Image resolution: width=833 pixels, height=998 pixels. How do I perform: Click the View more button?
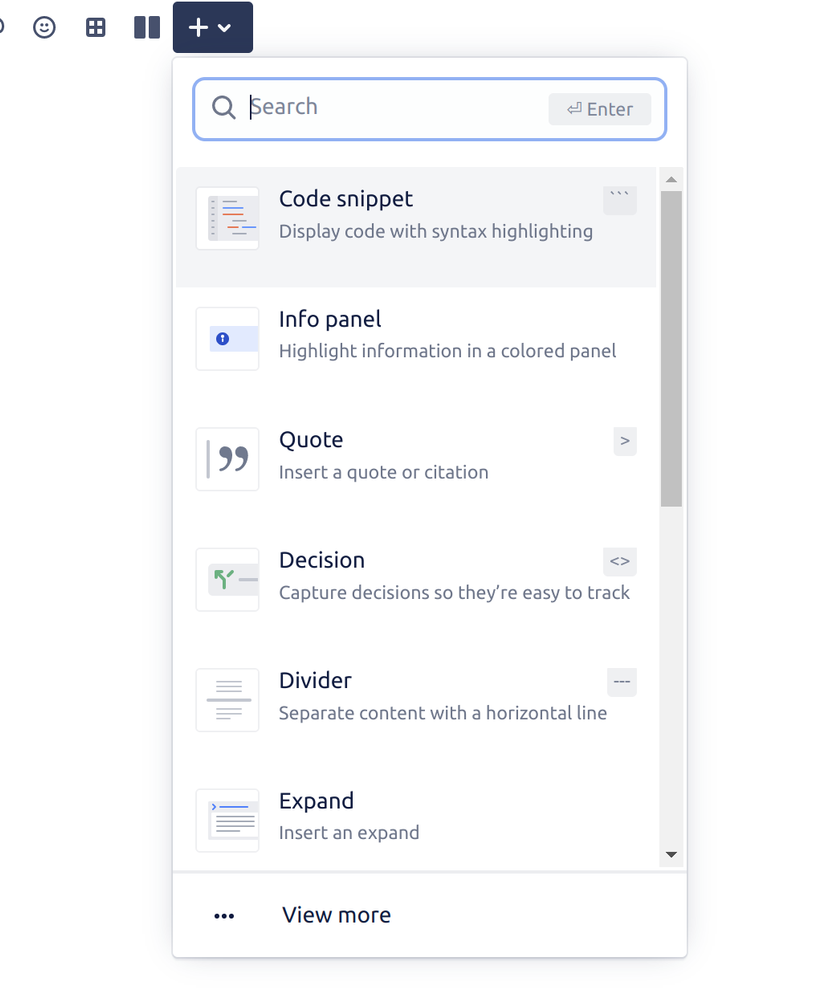(336, 915)
